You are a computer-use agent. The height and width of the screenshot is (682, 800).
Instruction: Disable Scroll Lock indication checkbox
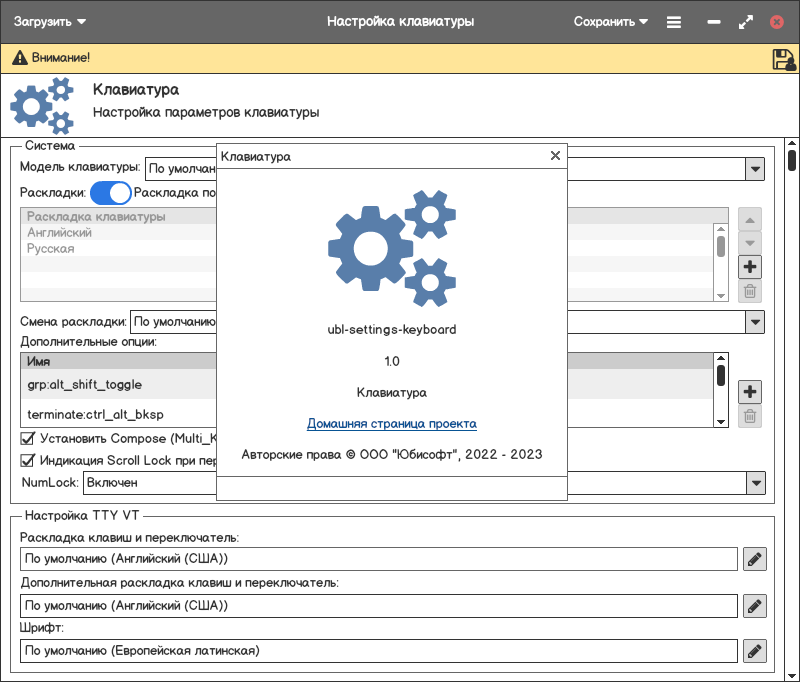click(x=28, y=461)
